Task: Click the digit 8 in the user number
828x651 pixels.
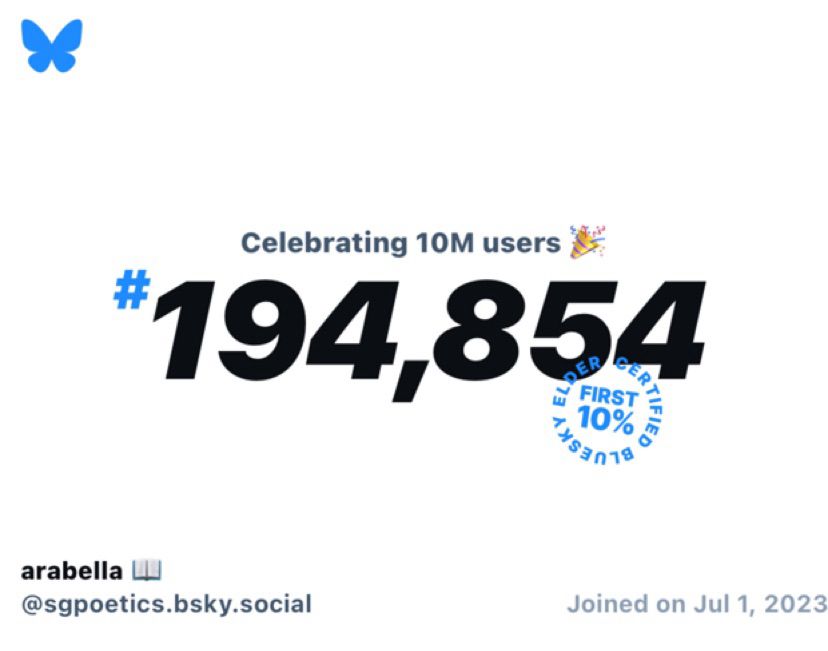Action: pos(477,329)
